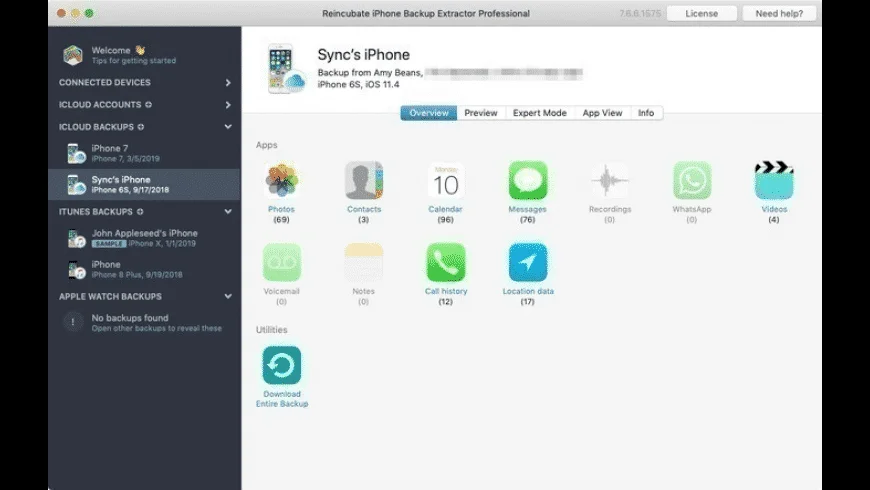Click the Voicemail app icon
The height and width of the screenshot is (490, 870).
(x=281, y=262)
